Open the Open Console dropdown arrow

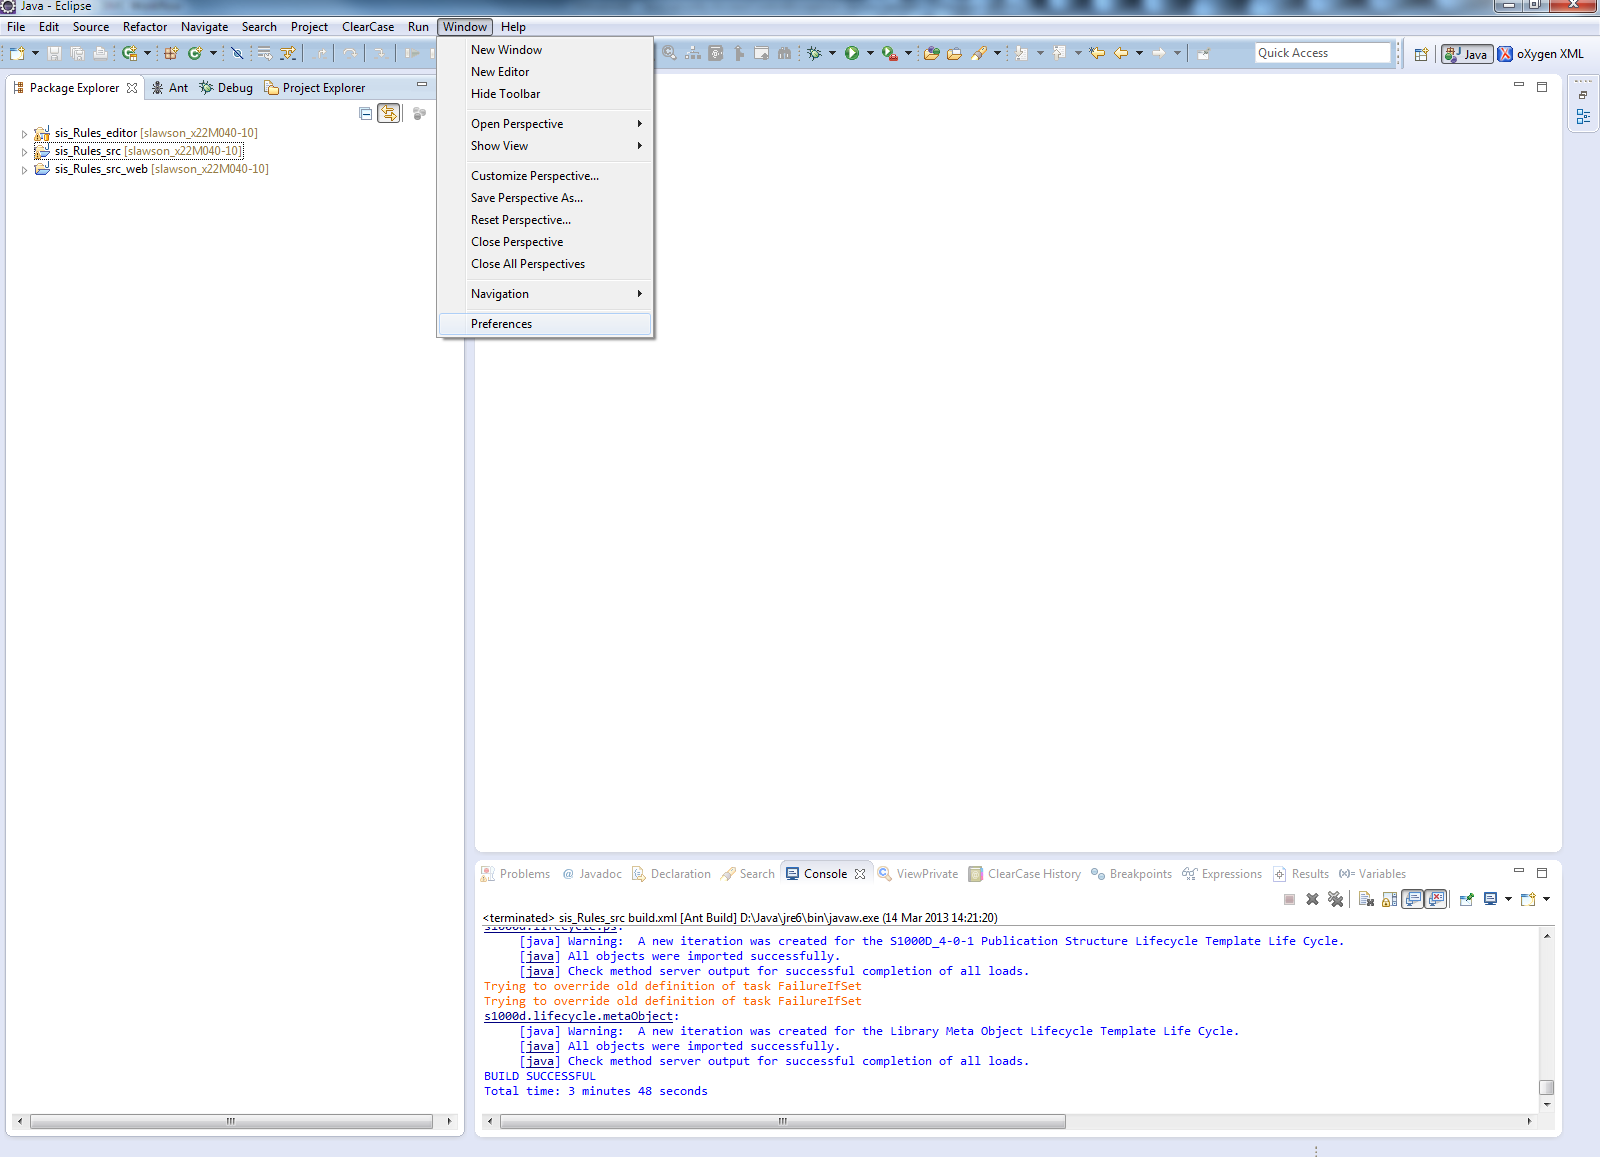(x=1546, y=899)
